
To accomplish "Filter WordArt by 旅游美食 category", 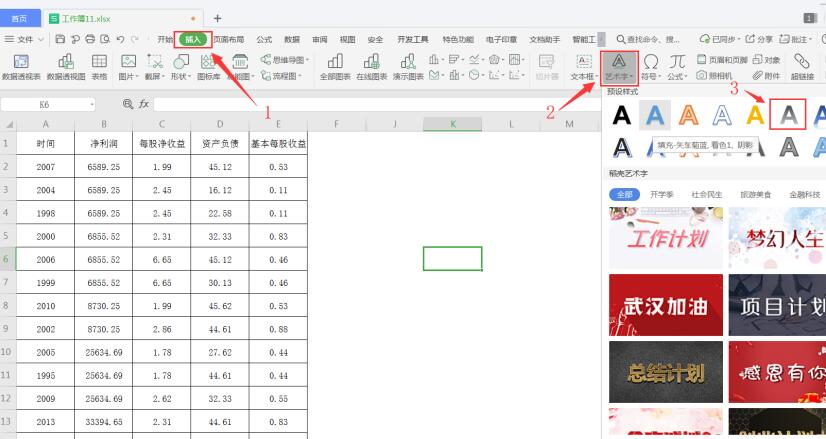I will 755,194.
